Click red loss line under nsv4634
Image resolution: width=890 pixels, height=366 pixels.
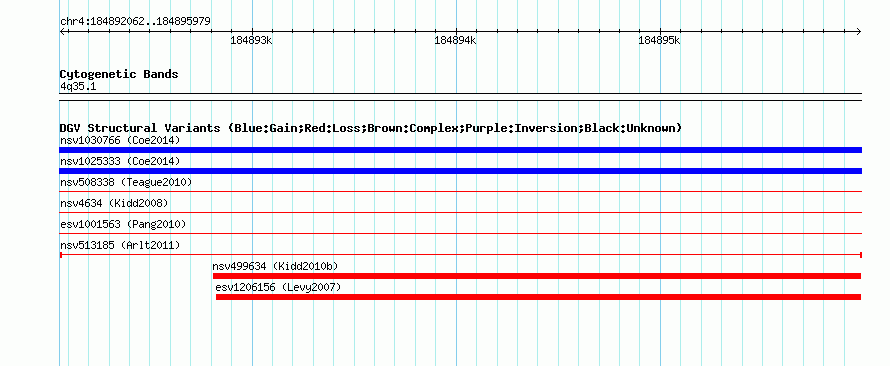click(x=460, y=213)
